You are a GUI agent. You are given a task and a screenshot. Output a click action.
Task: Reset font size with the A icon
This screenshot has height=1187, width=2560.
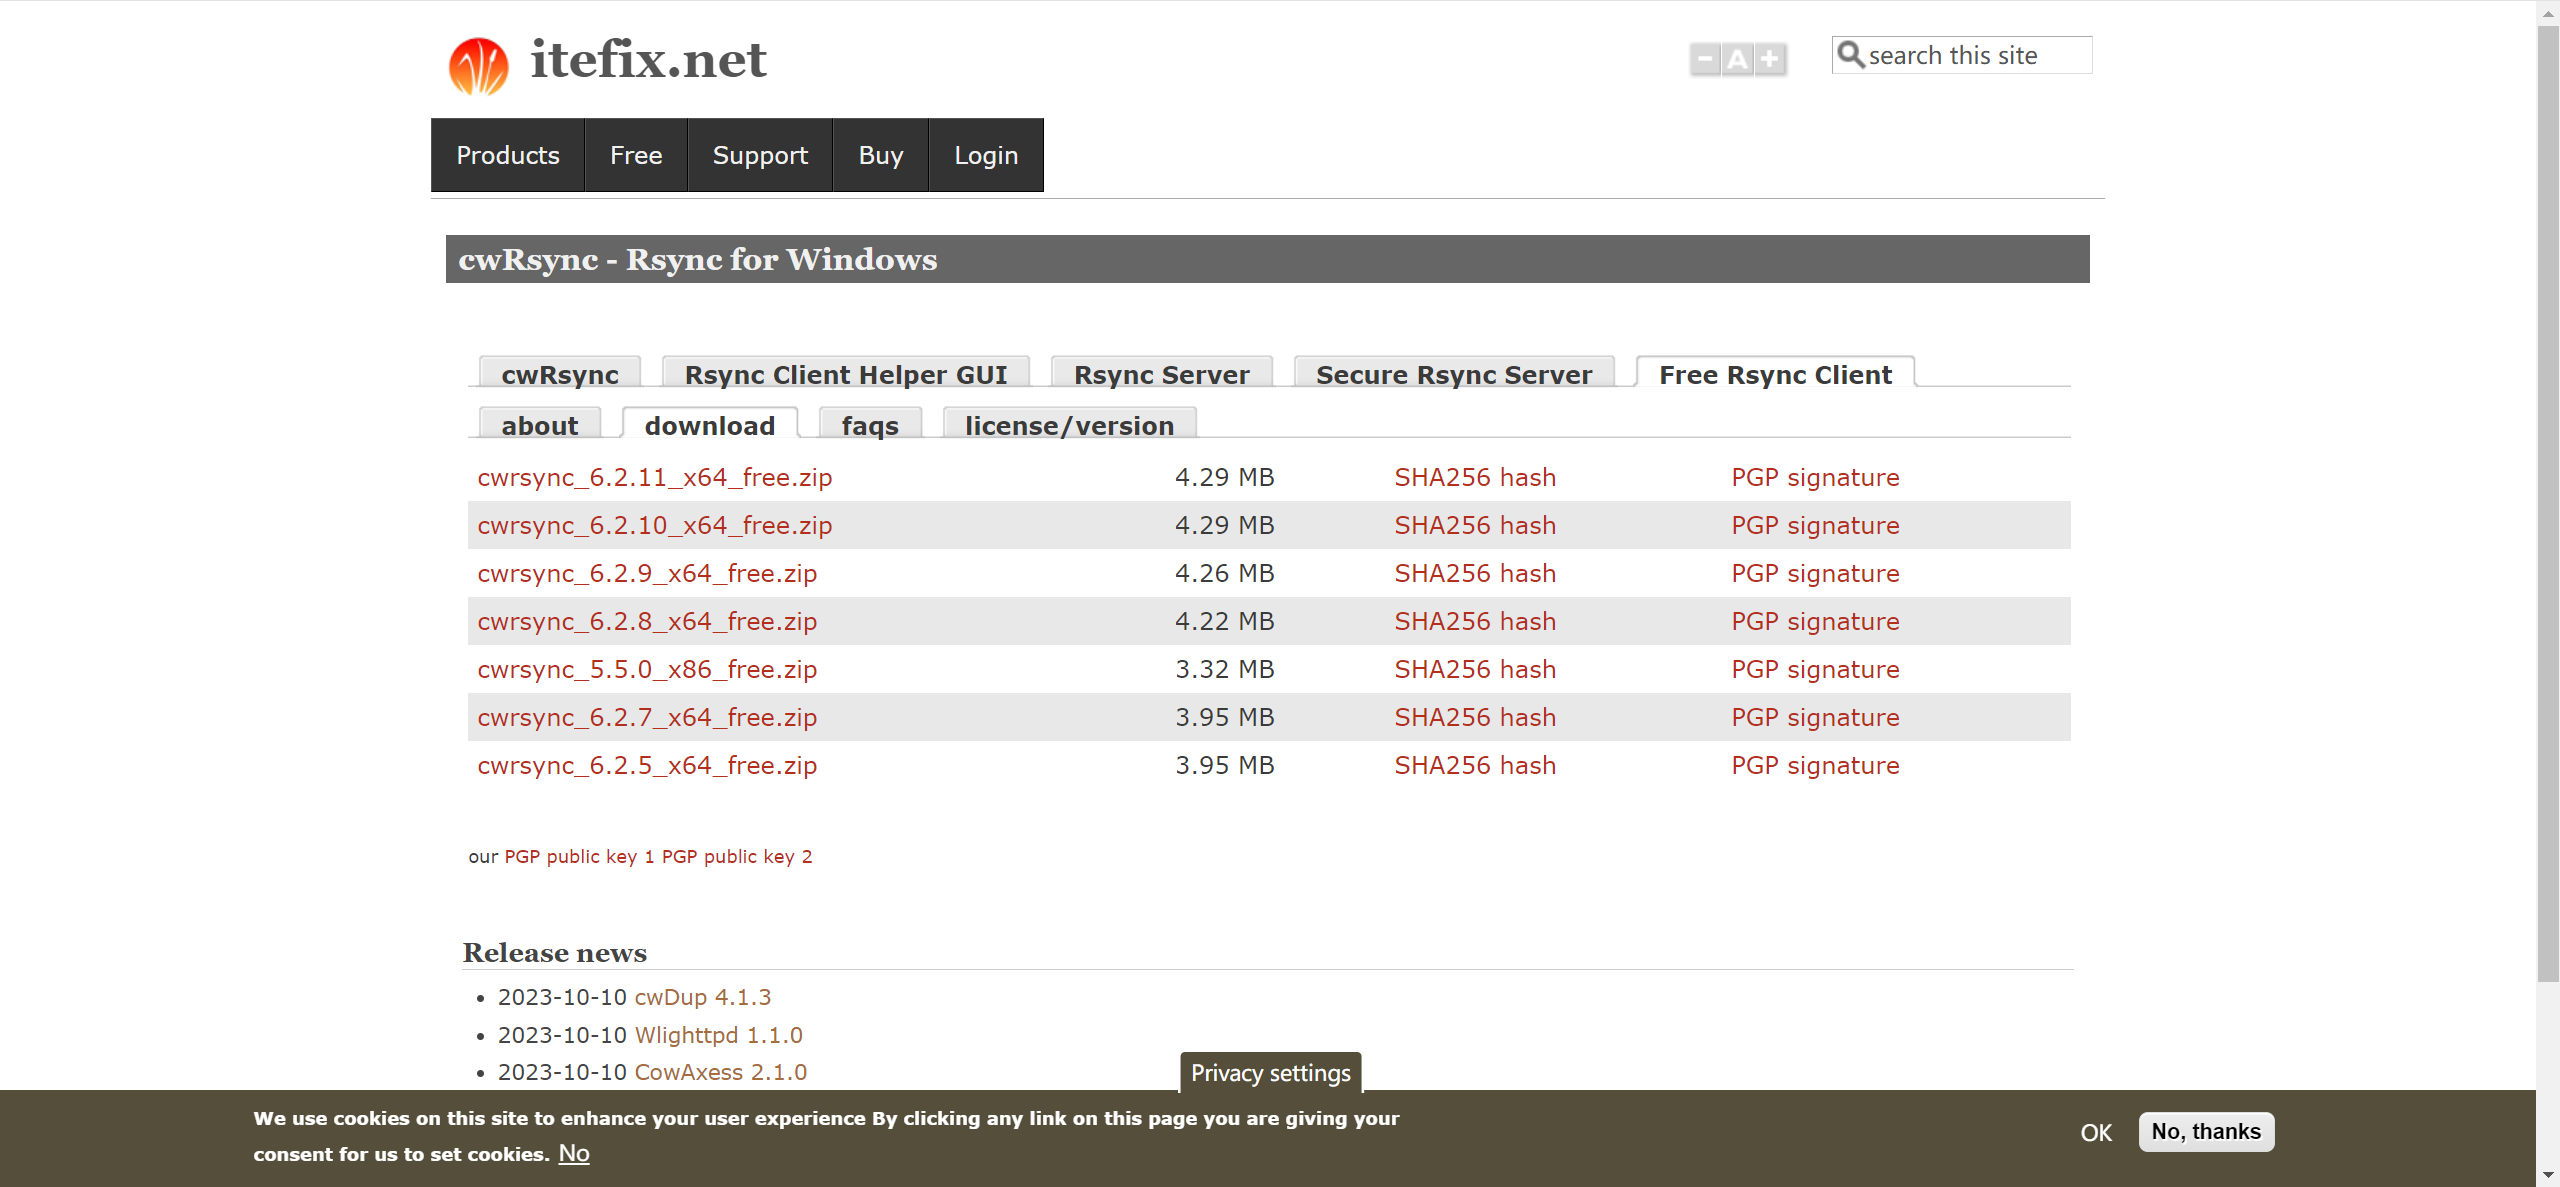(x=1738, y=59)
